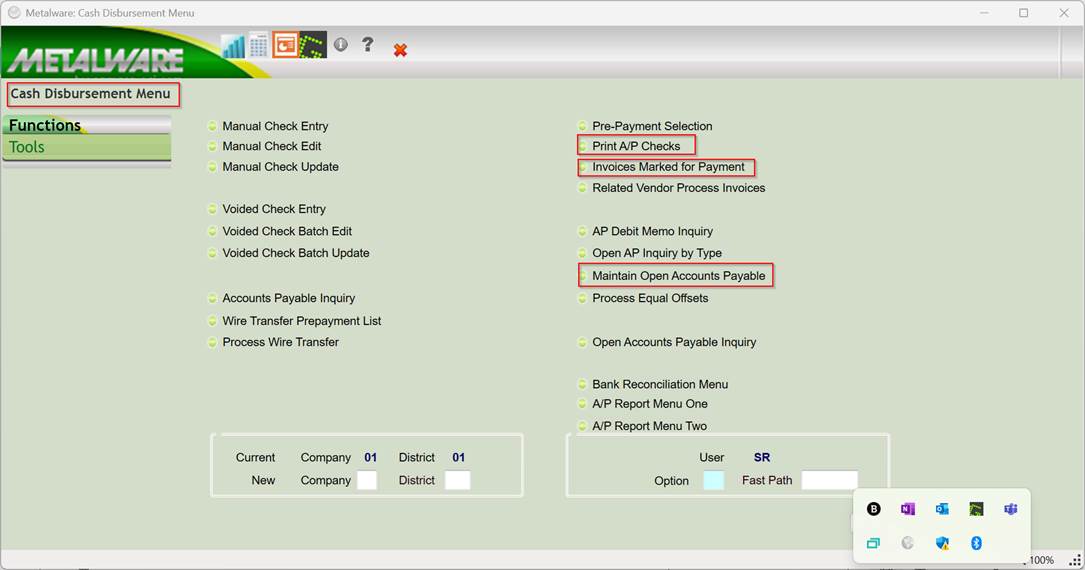The height and width of the screenshot is (570, 1085).
Task: Click the blue bar chart toolbar icon
Action: coord(233,46)
